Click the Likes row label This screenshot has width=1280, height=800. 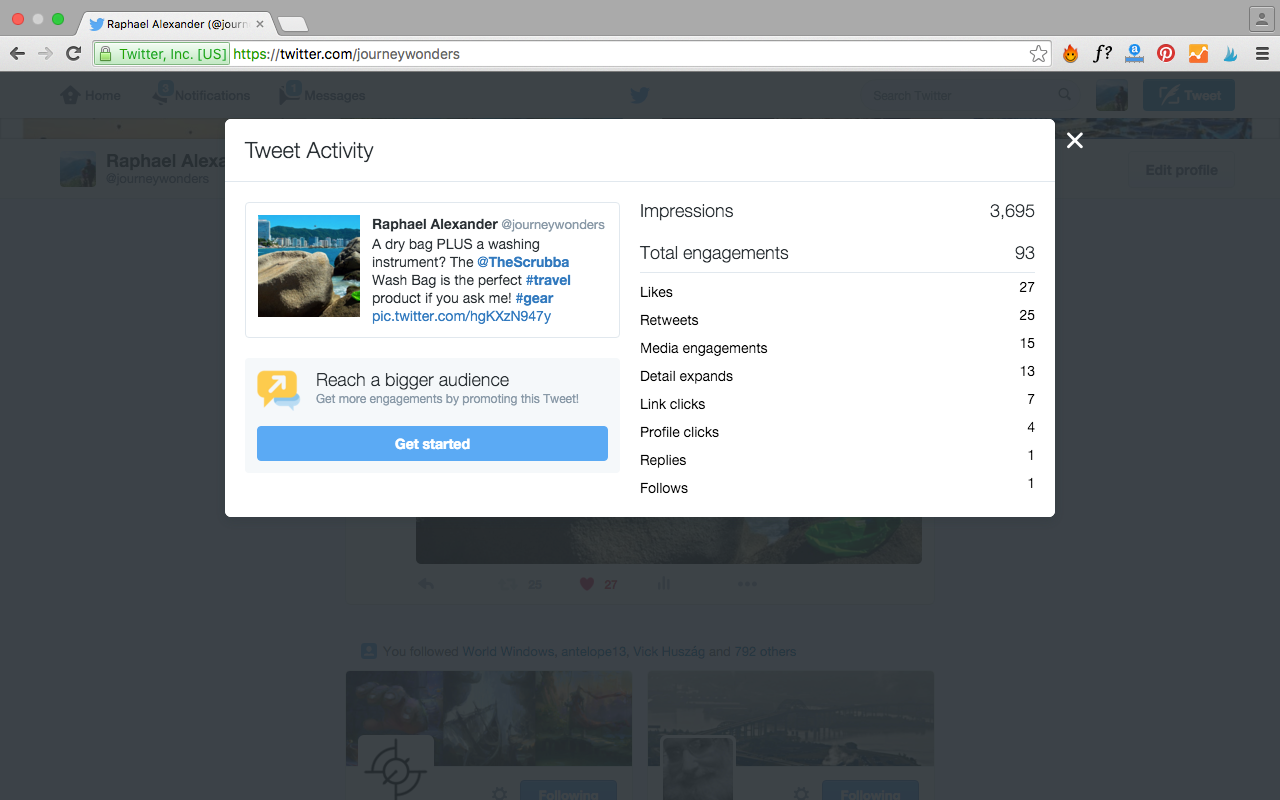point(656,292)
